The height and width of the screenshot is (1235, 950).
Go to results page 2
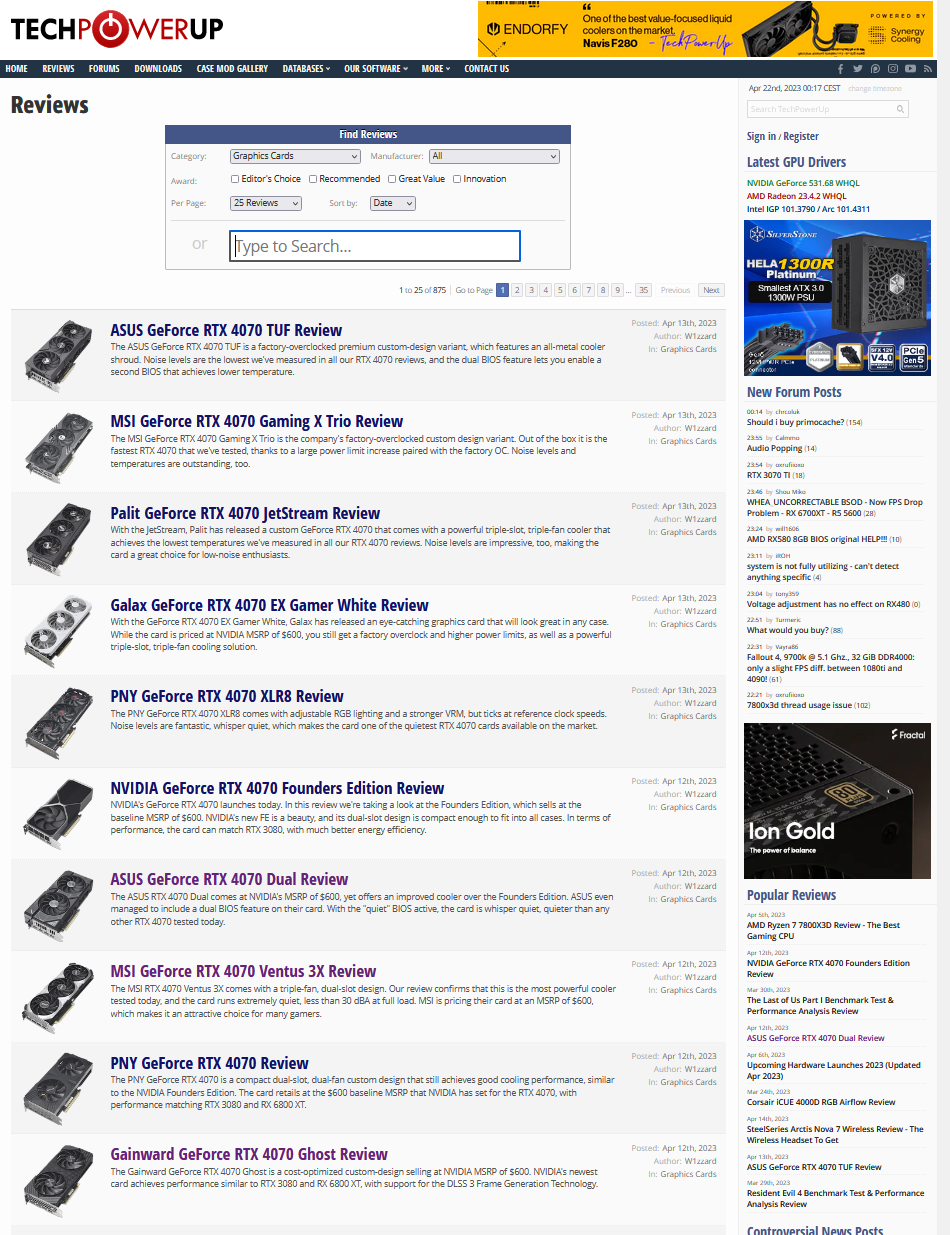(x=517, y=290)
